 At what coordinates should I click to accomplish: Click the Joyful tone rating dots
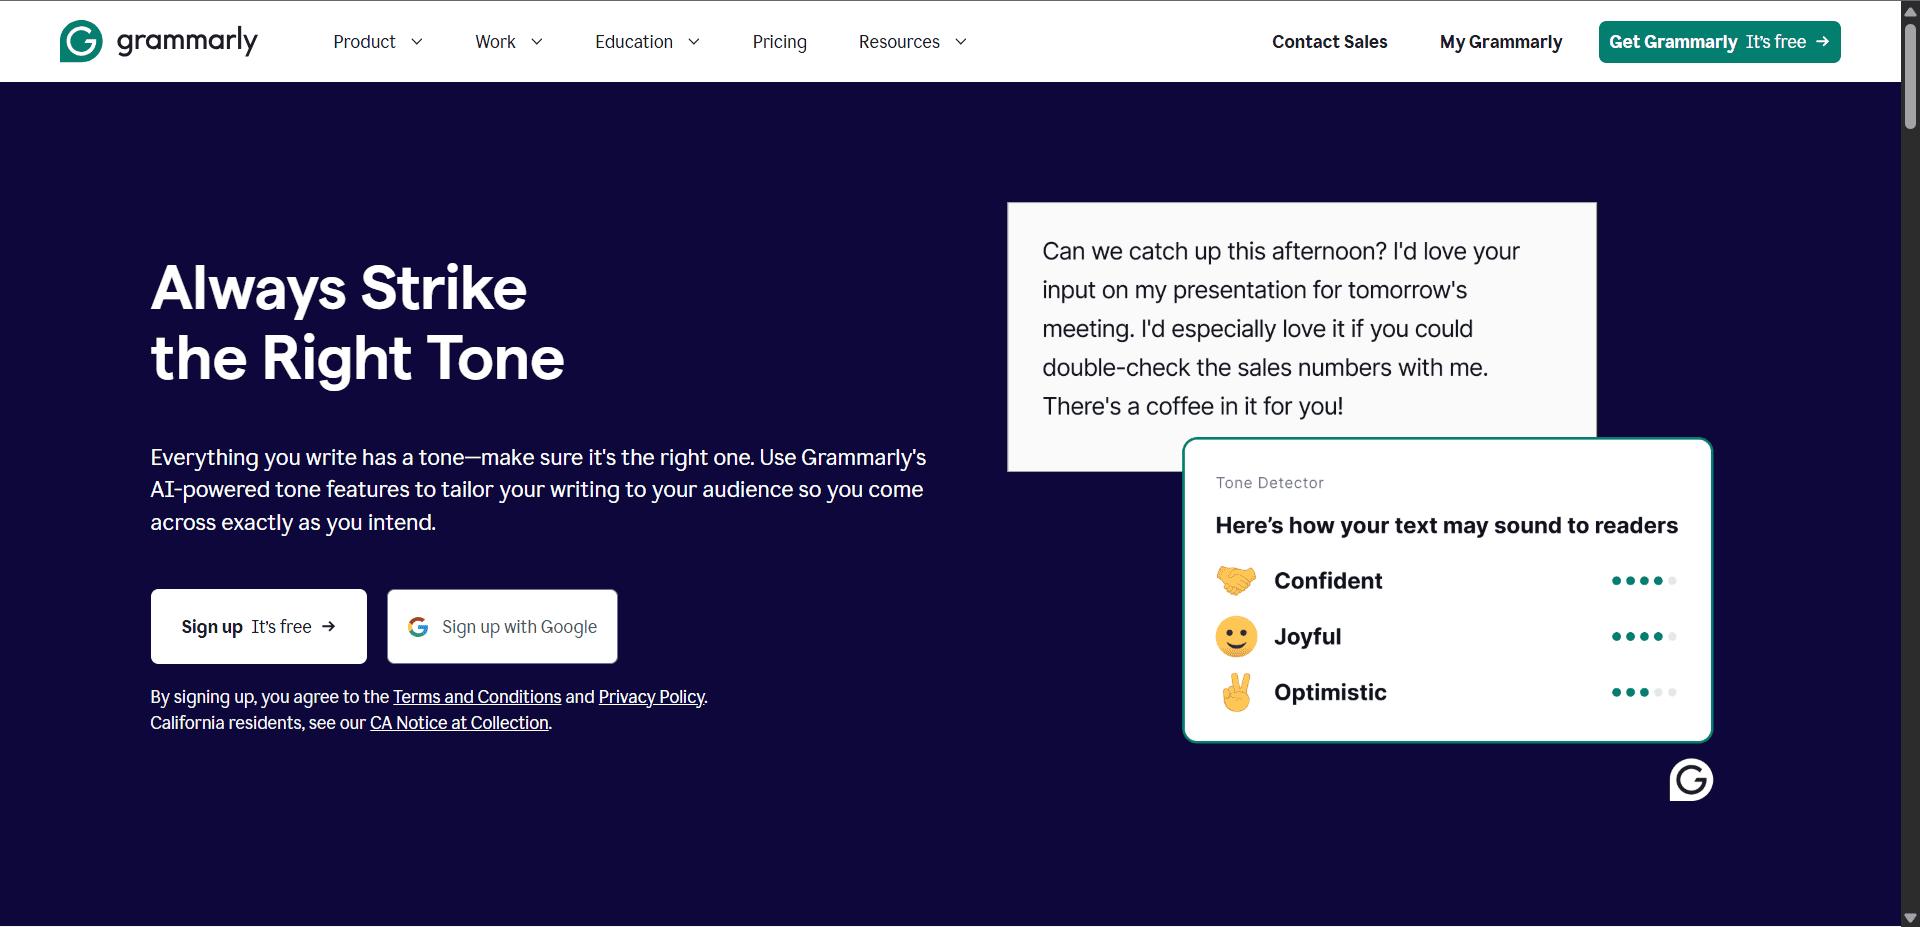point(1644,637)
